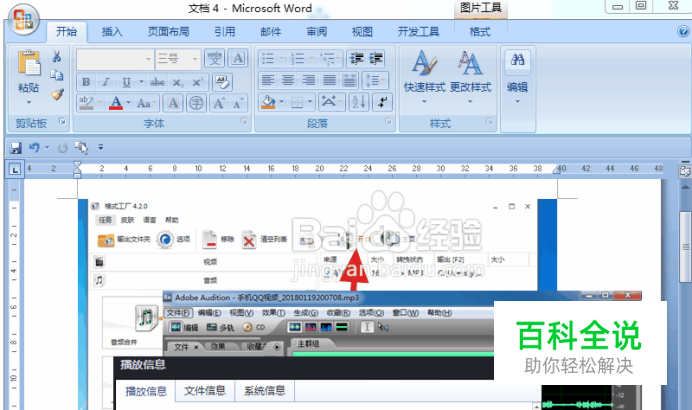Clear formatting with eraser icon
Viewport: 692px width, 410px height.
pos(222,82)
